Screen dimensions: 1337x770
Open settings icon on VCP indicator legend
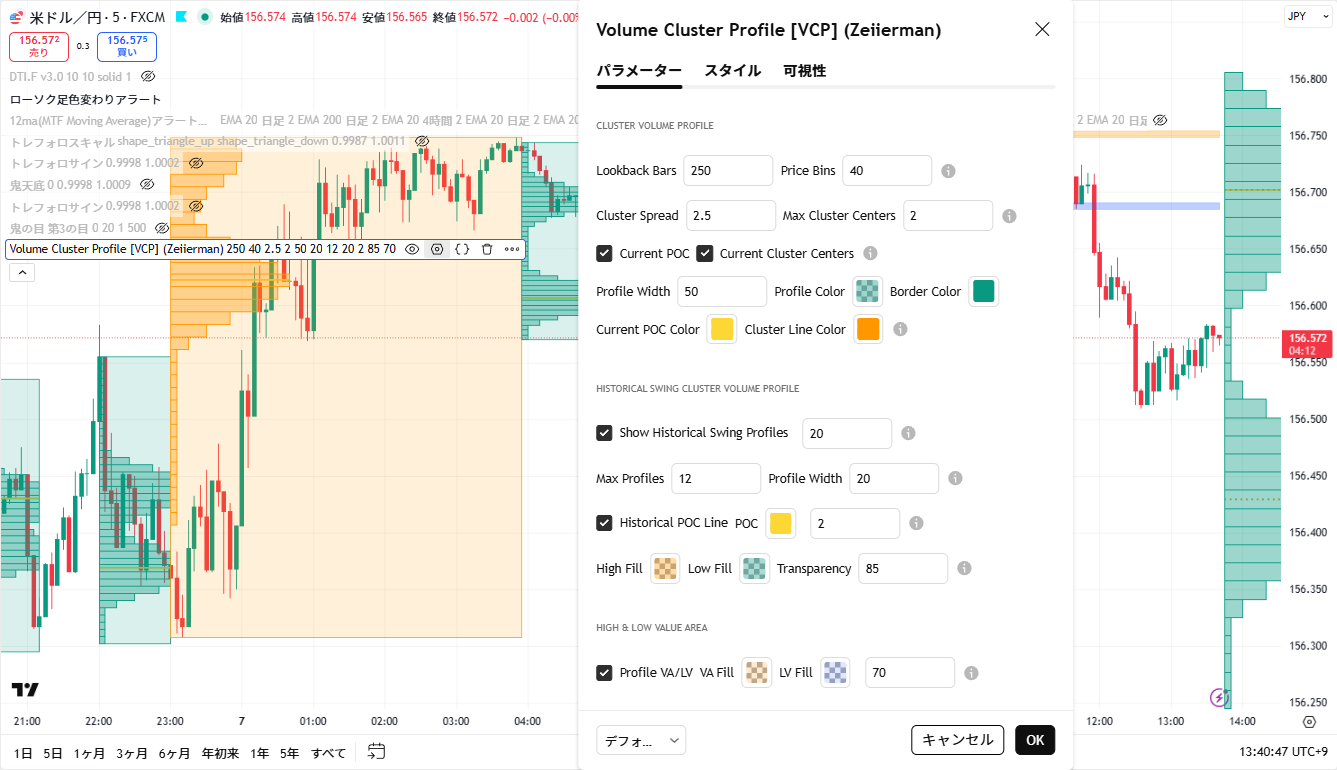tap(437, 249)
